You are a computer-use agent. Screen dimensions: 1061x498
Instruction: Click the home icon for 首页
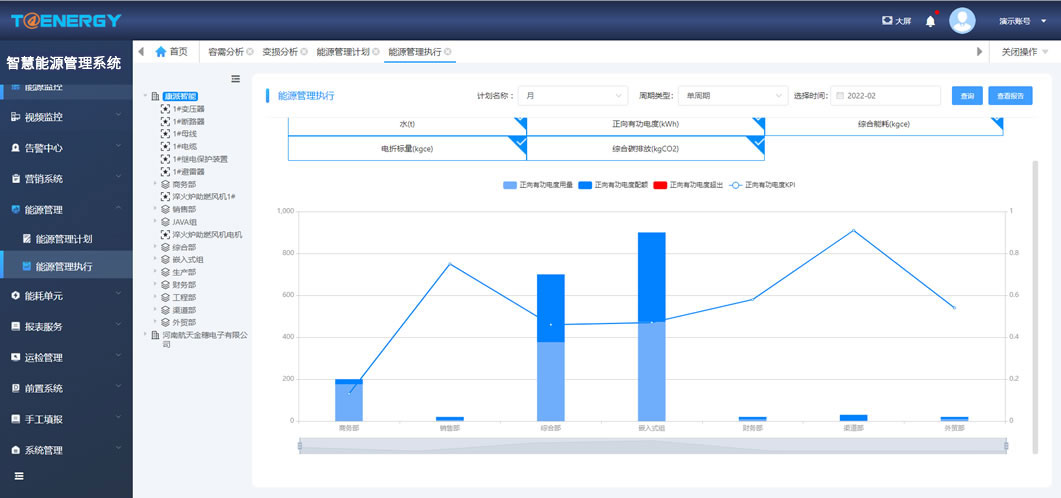[160, 52]
